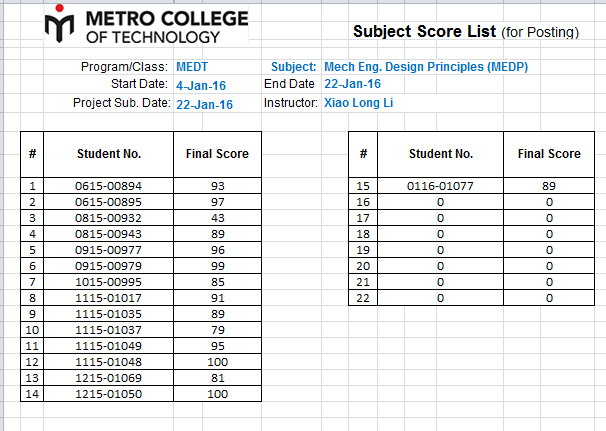The image size is (606, 431).
Task: Click the End Date value 22-Jan-16
Action: click(352, 84)
